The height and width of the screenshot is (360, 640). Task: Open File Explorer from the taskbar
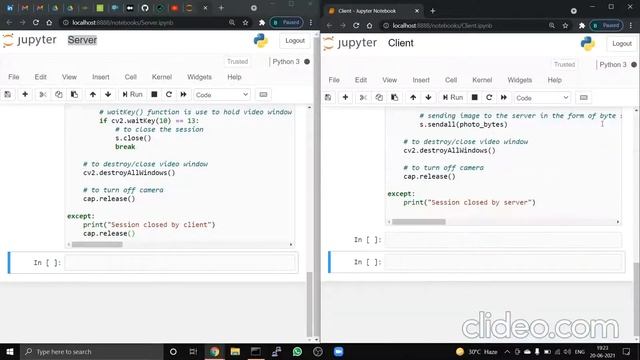tap(235, 351)
